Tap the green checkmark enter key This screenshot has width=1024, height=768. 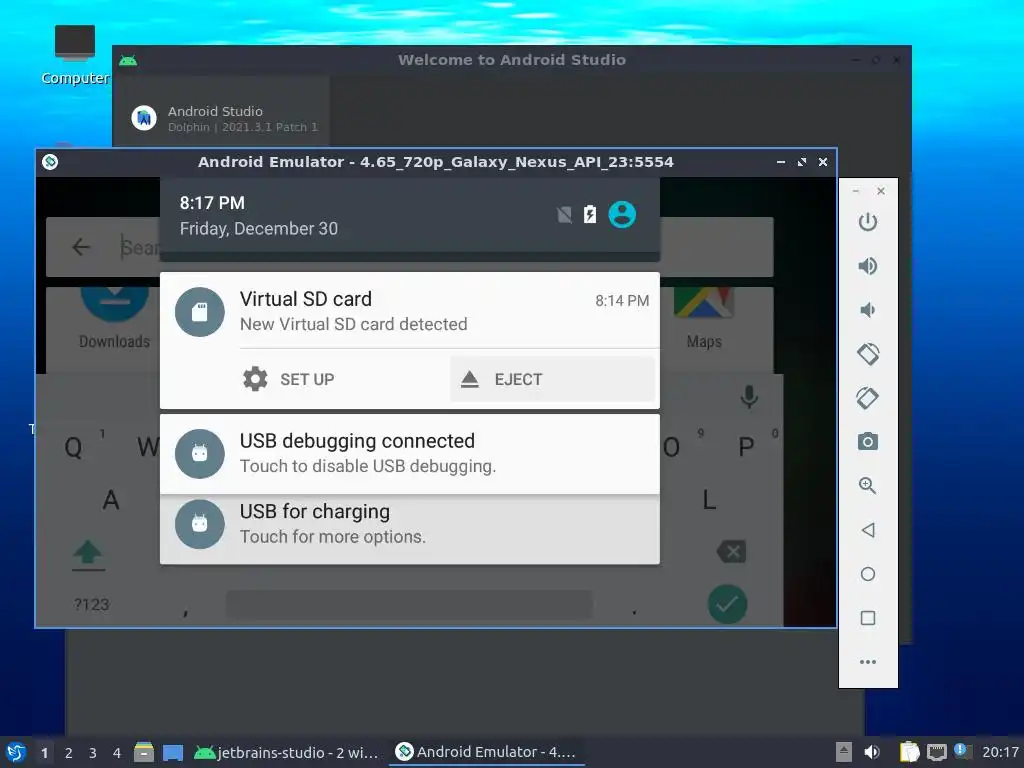click(x=727, y=604)
